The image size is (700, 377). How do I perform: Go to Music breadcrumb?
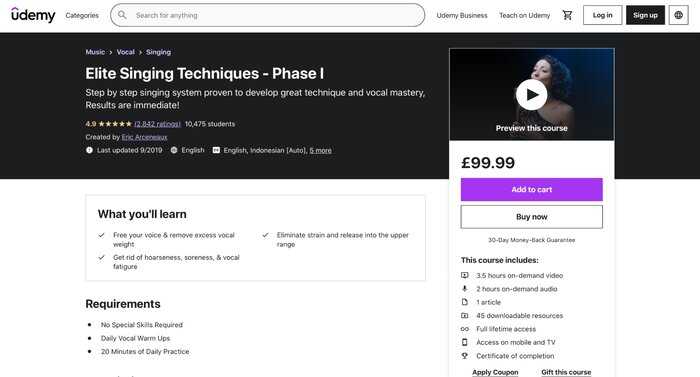coord(95,52)
